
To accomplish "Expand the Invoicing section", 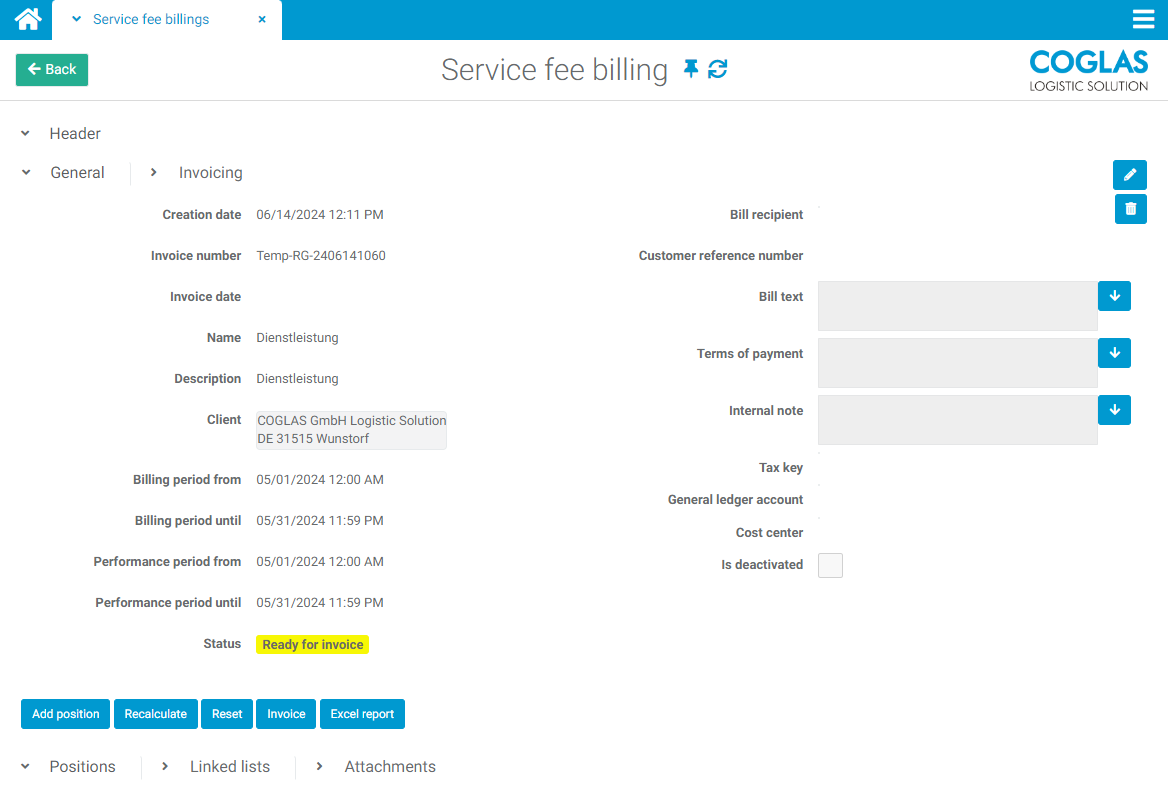I will pos(154,173).
